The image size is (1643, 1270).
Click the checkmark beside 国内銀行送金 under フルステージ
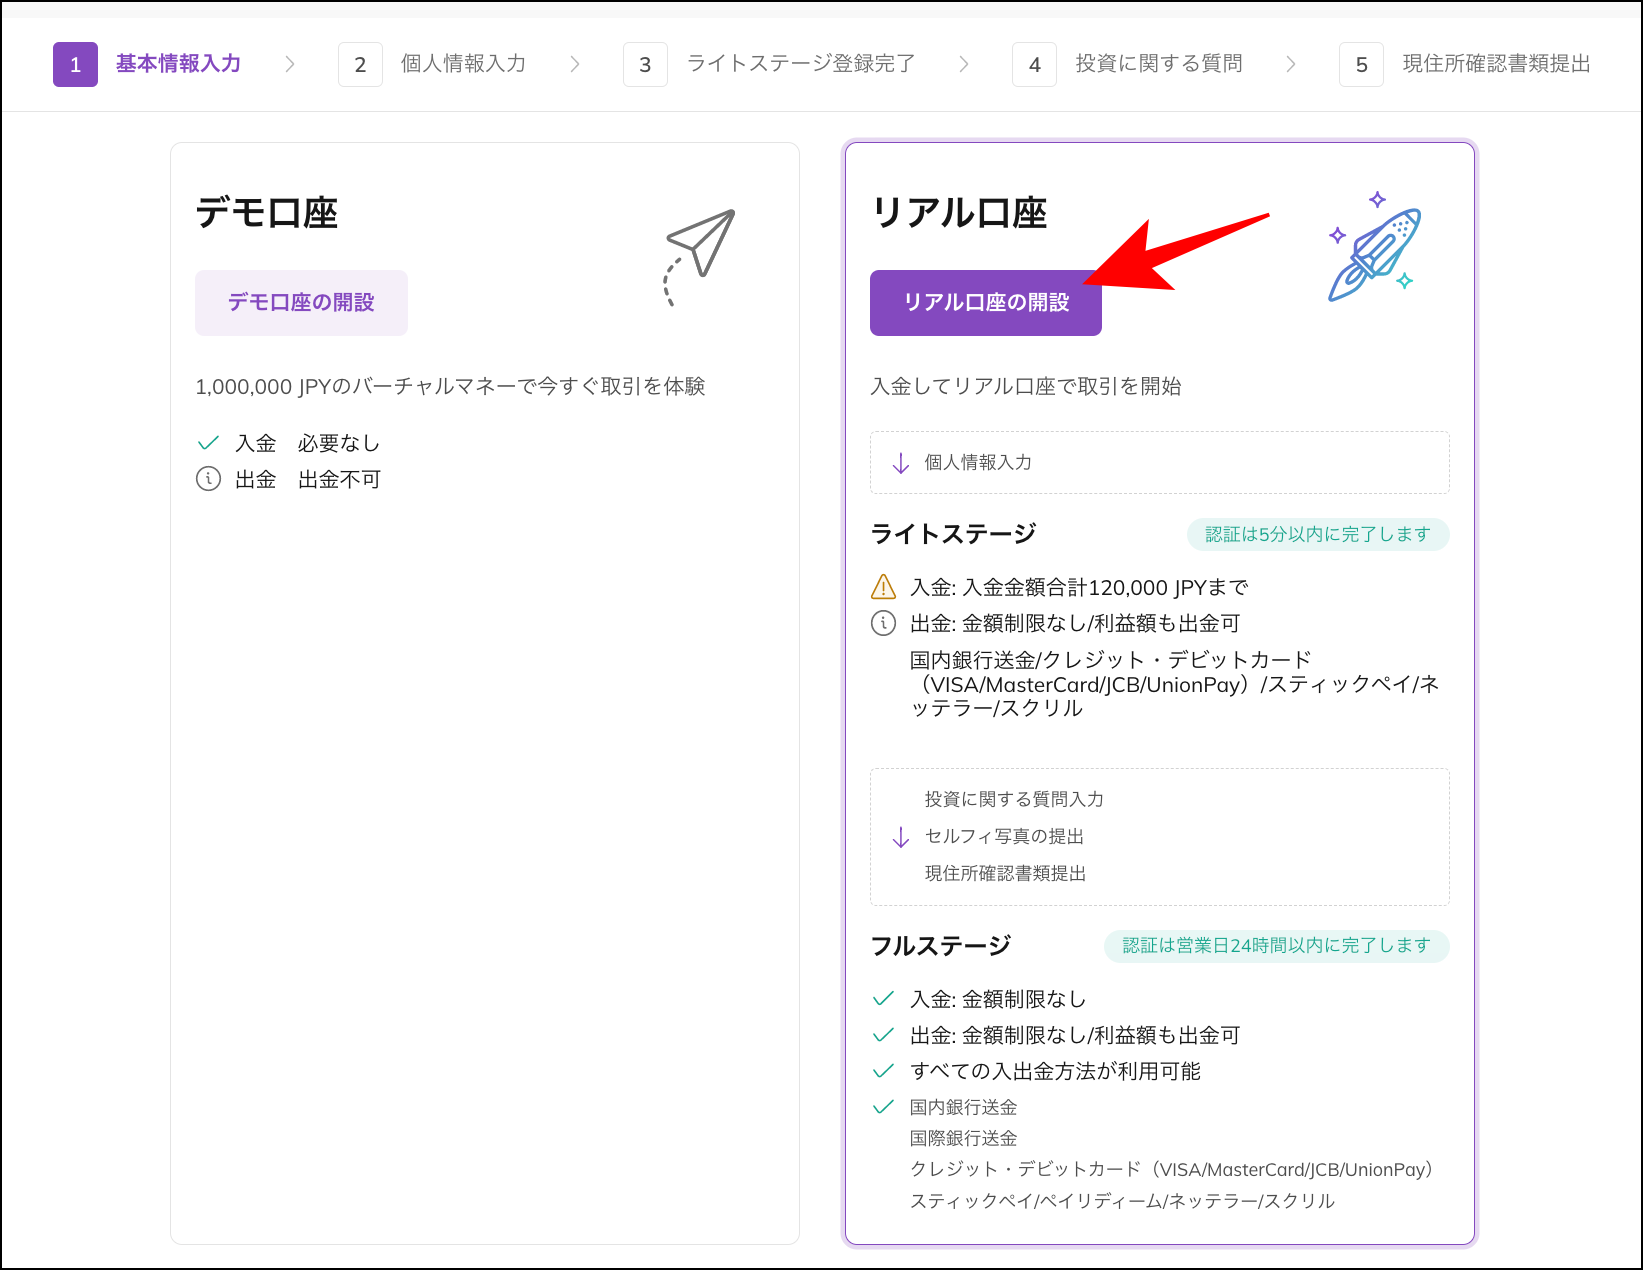tap(883, 1106)
